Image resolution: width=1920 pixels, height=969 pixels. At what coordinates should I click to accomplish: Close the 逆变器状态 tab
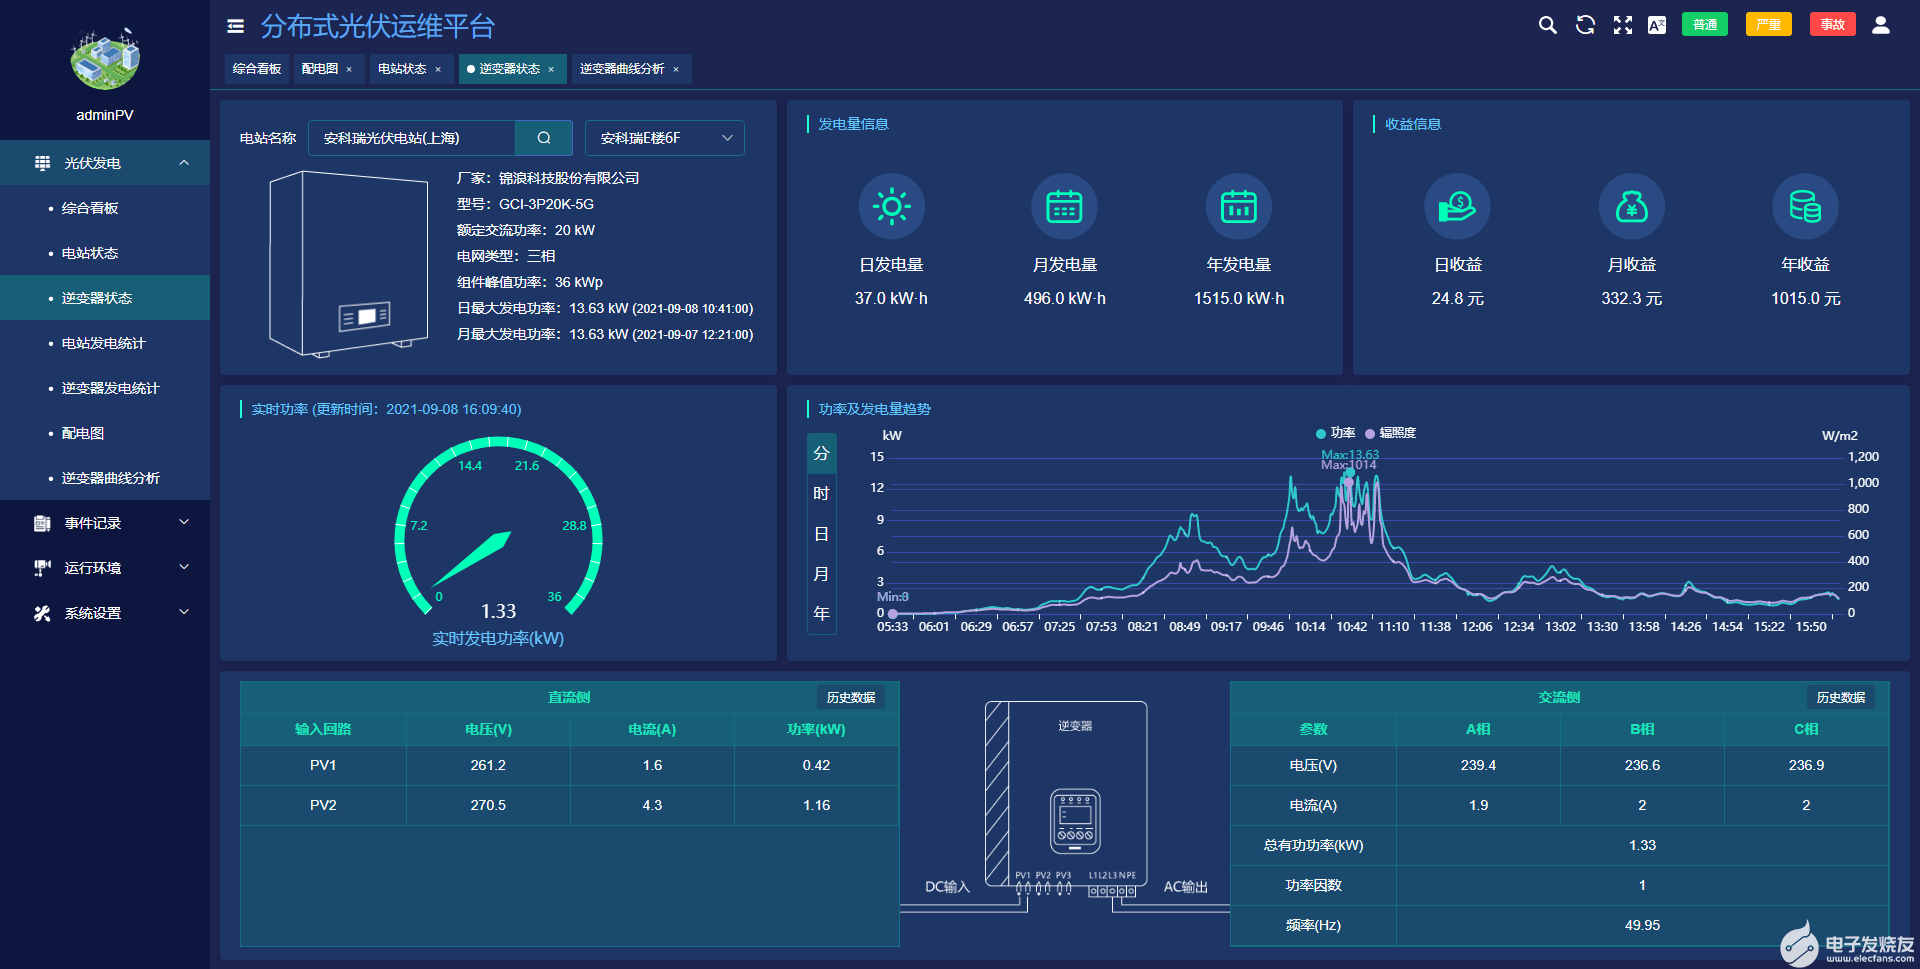tap(551, 69)
